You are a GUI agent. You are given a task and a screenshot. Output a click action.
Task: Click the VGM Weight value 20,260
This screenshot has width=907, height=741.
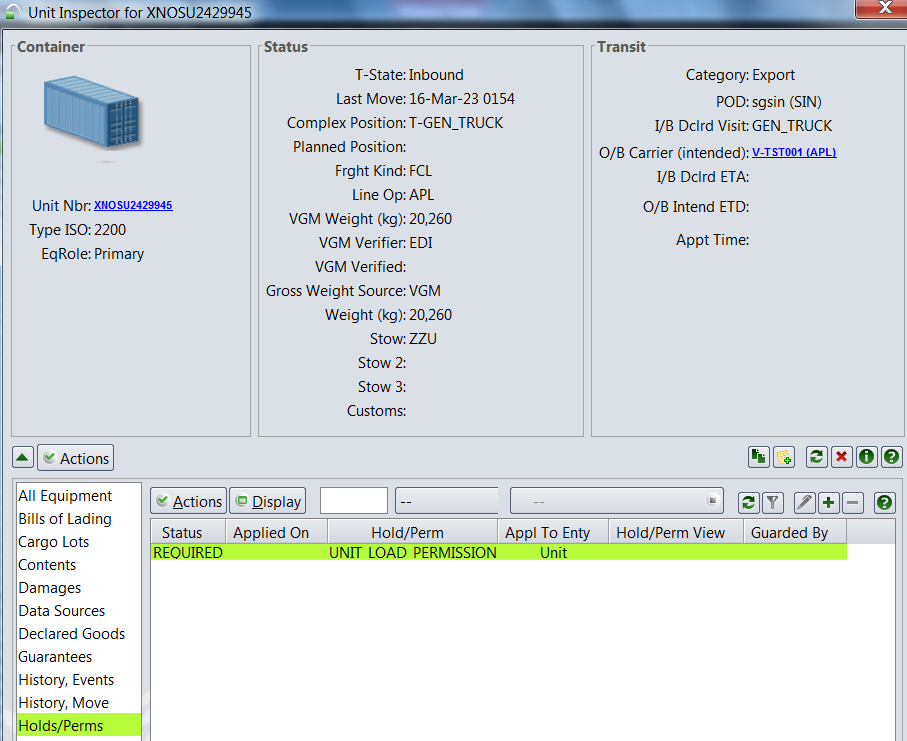tap(430, 219)
